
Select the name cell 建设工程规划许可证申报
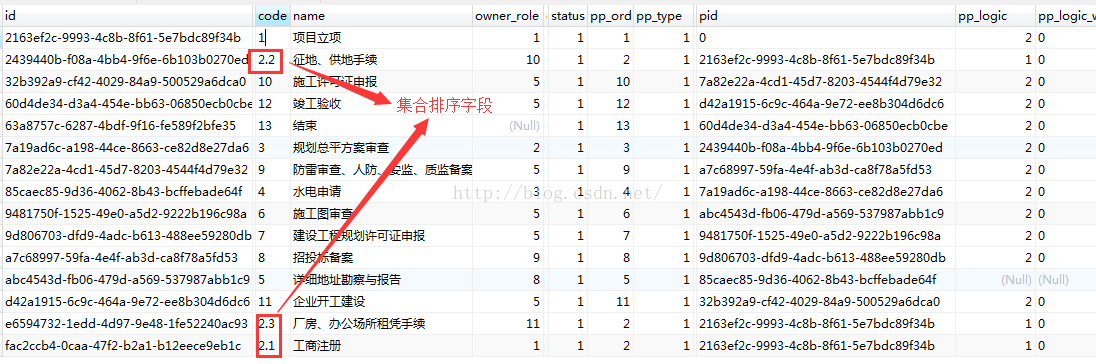[x=381, y=235]
